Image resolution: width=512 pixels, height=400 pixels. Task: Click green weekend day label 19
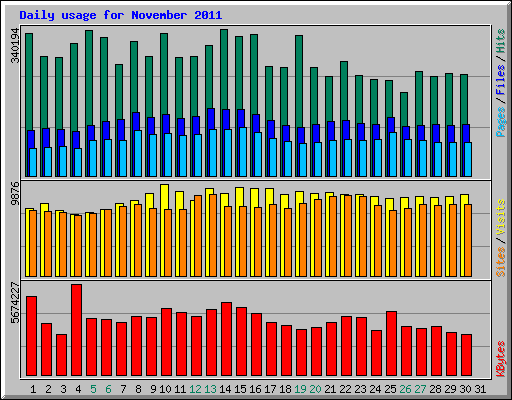coord(300,389)
